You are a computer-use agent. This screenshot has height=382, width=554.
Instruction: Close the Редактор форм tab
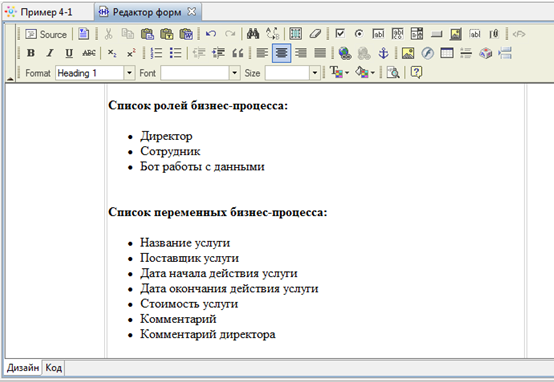[x=191, y=12]
